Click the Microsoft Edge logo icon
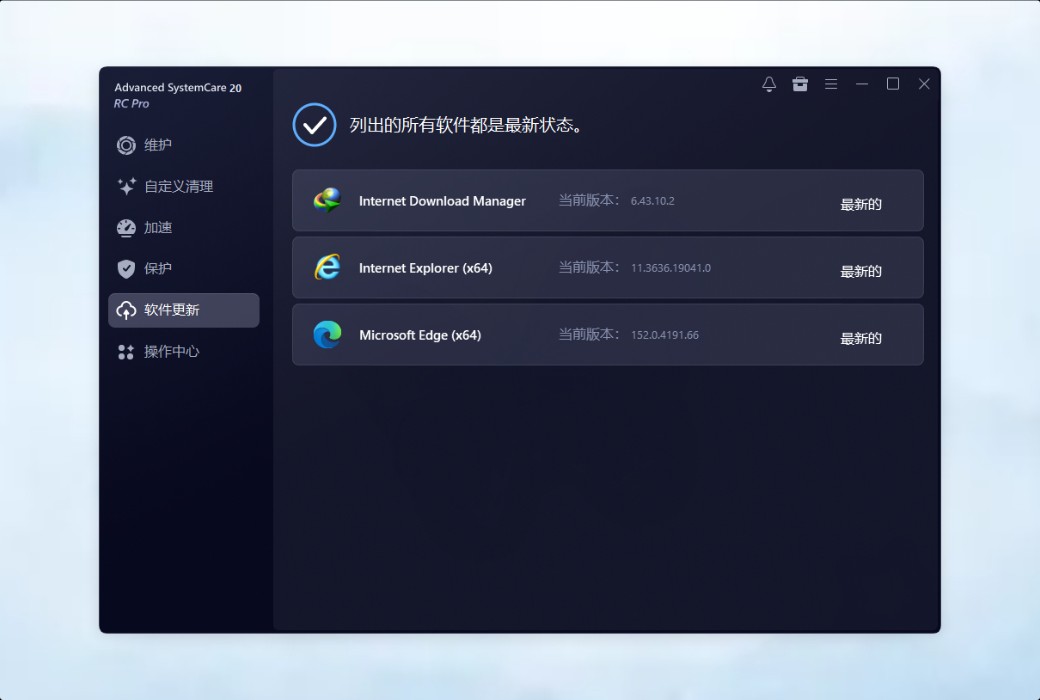 coord(328,334)
